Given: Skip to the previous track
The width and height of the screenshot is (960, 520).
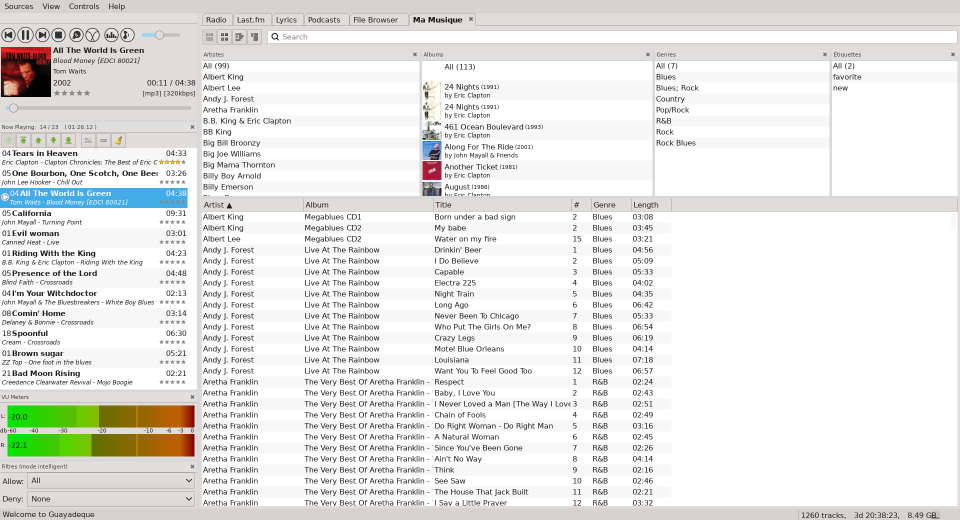Looking at the screenshot, I should pos(9,36).
